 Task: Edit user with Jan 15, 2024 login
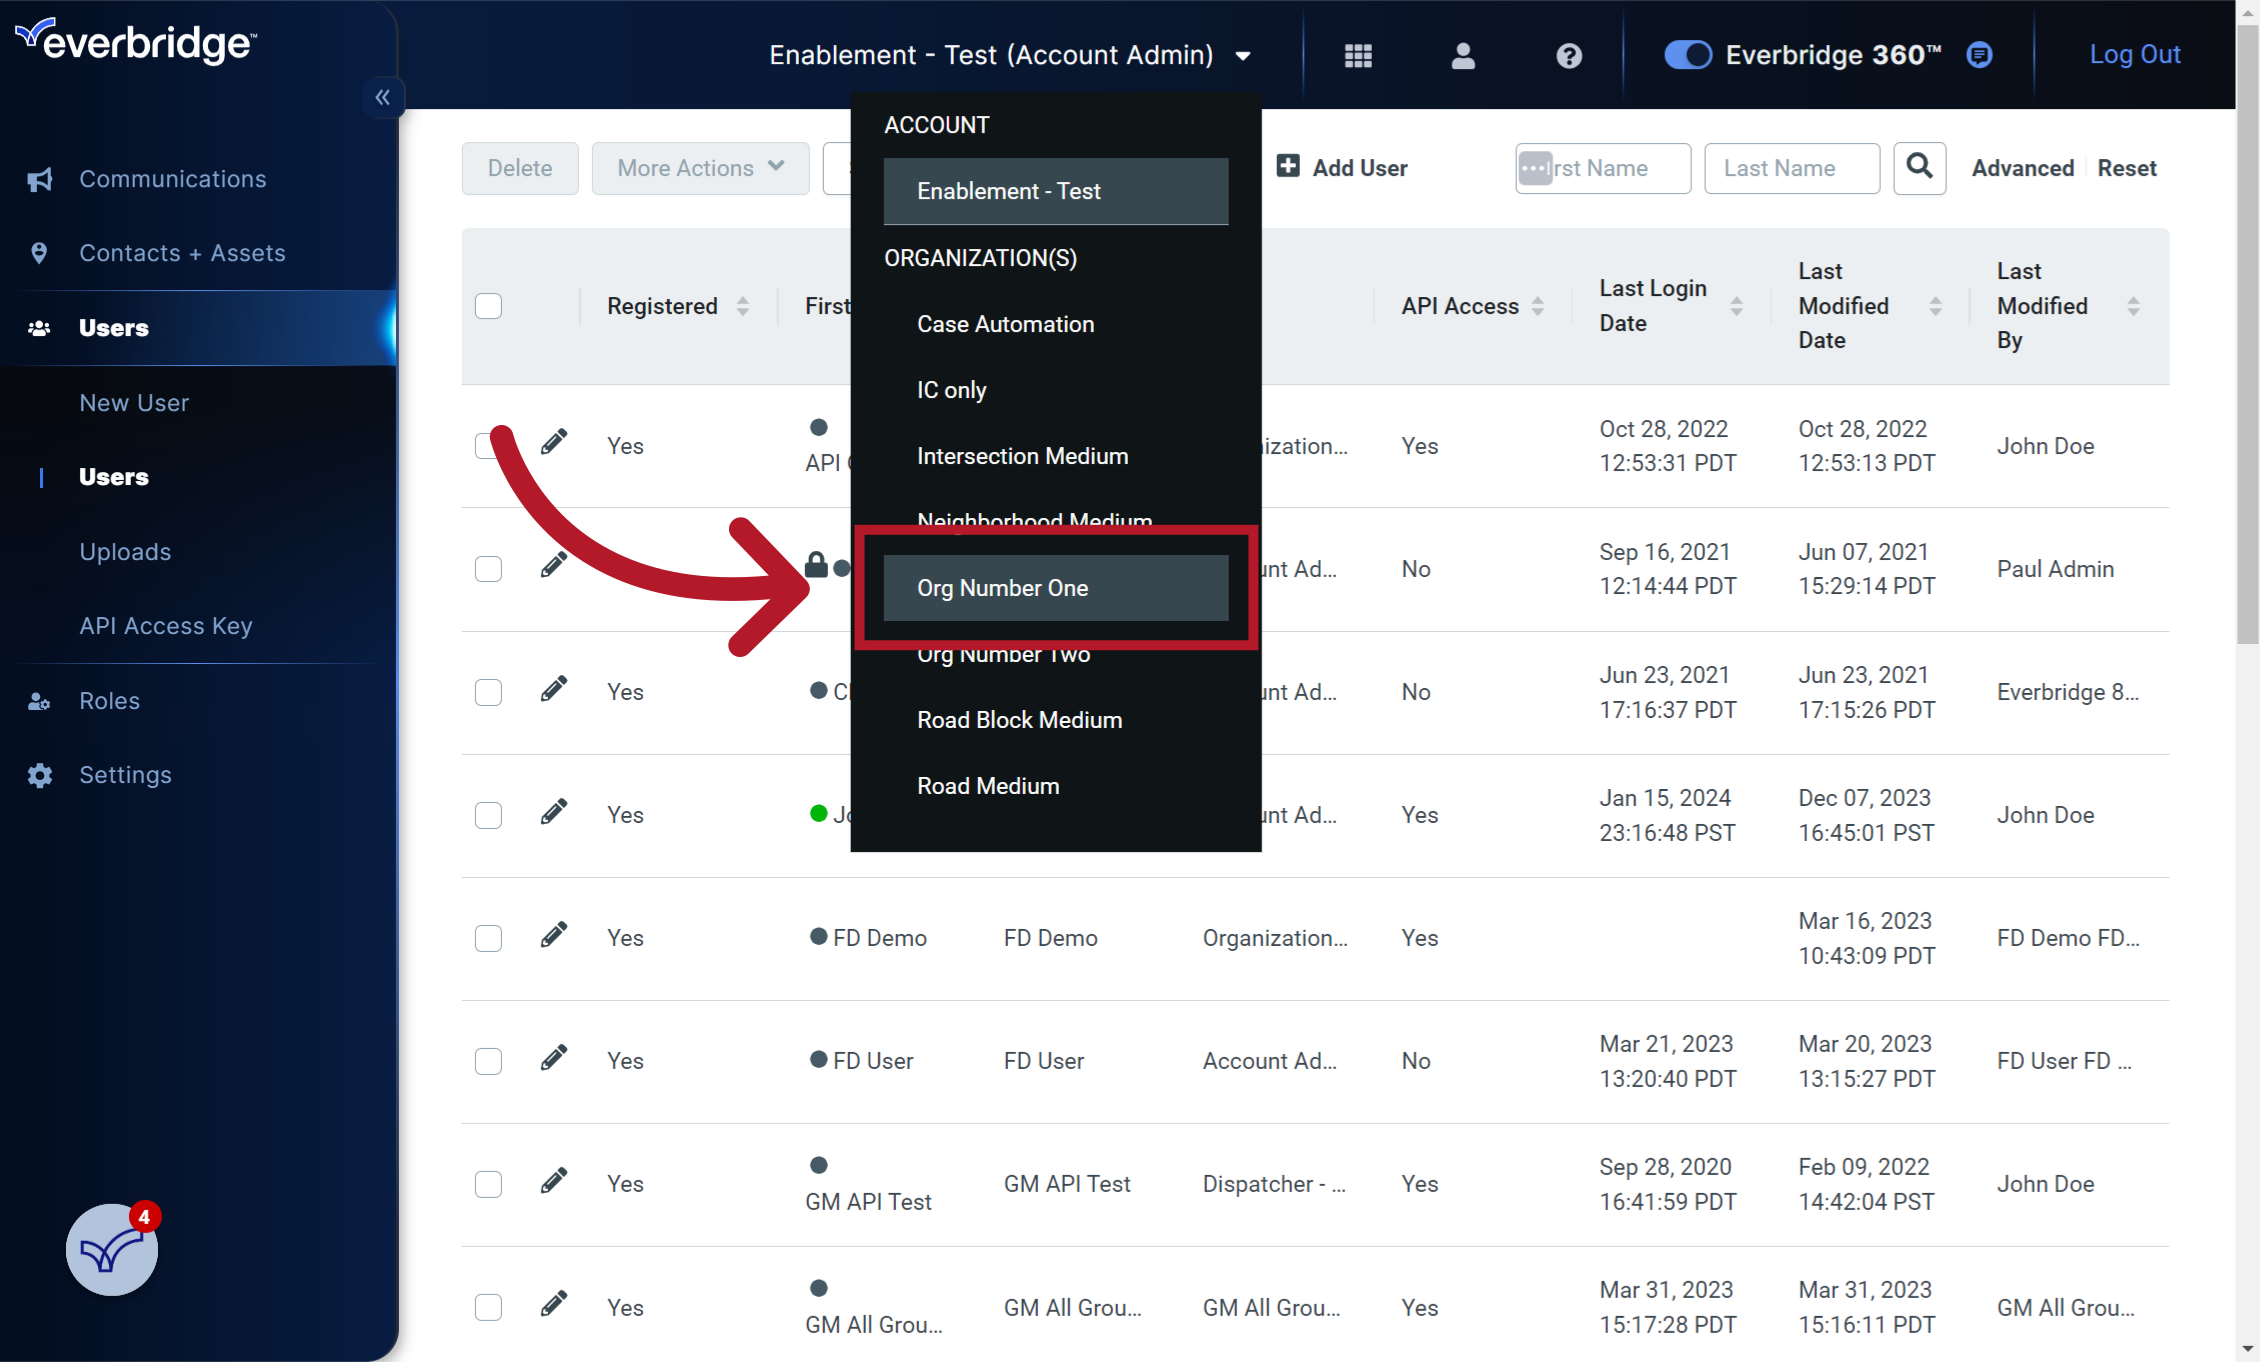pyautogui.click(x=553, y=812)
